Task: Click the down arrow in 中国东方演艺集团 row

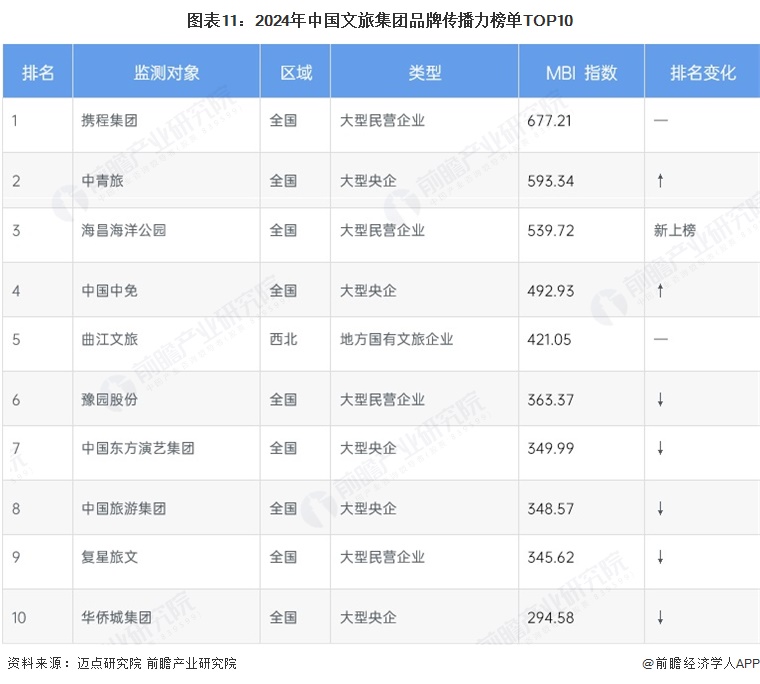Action: [660, 448]
